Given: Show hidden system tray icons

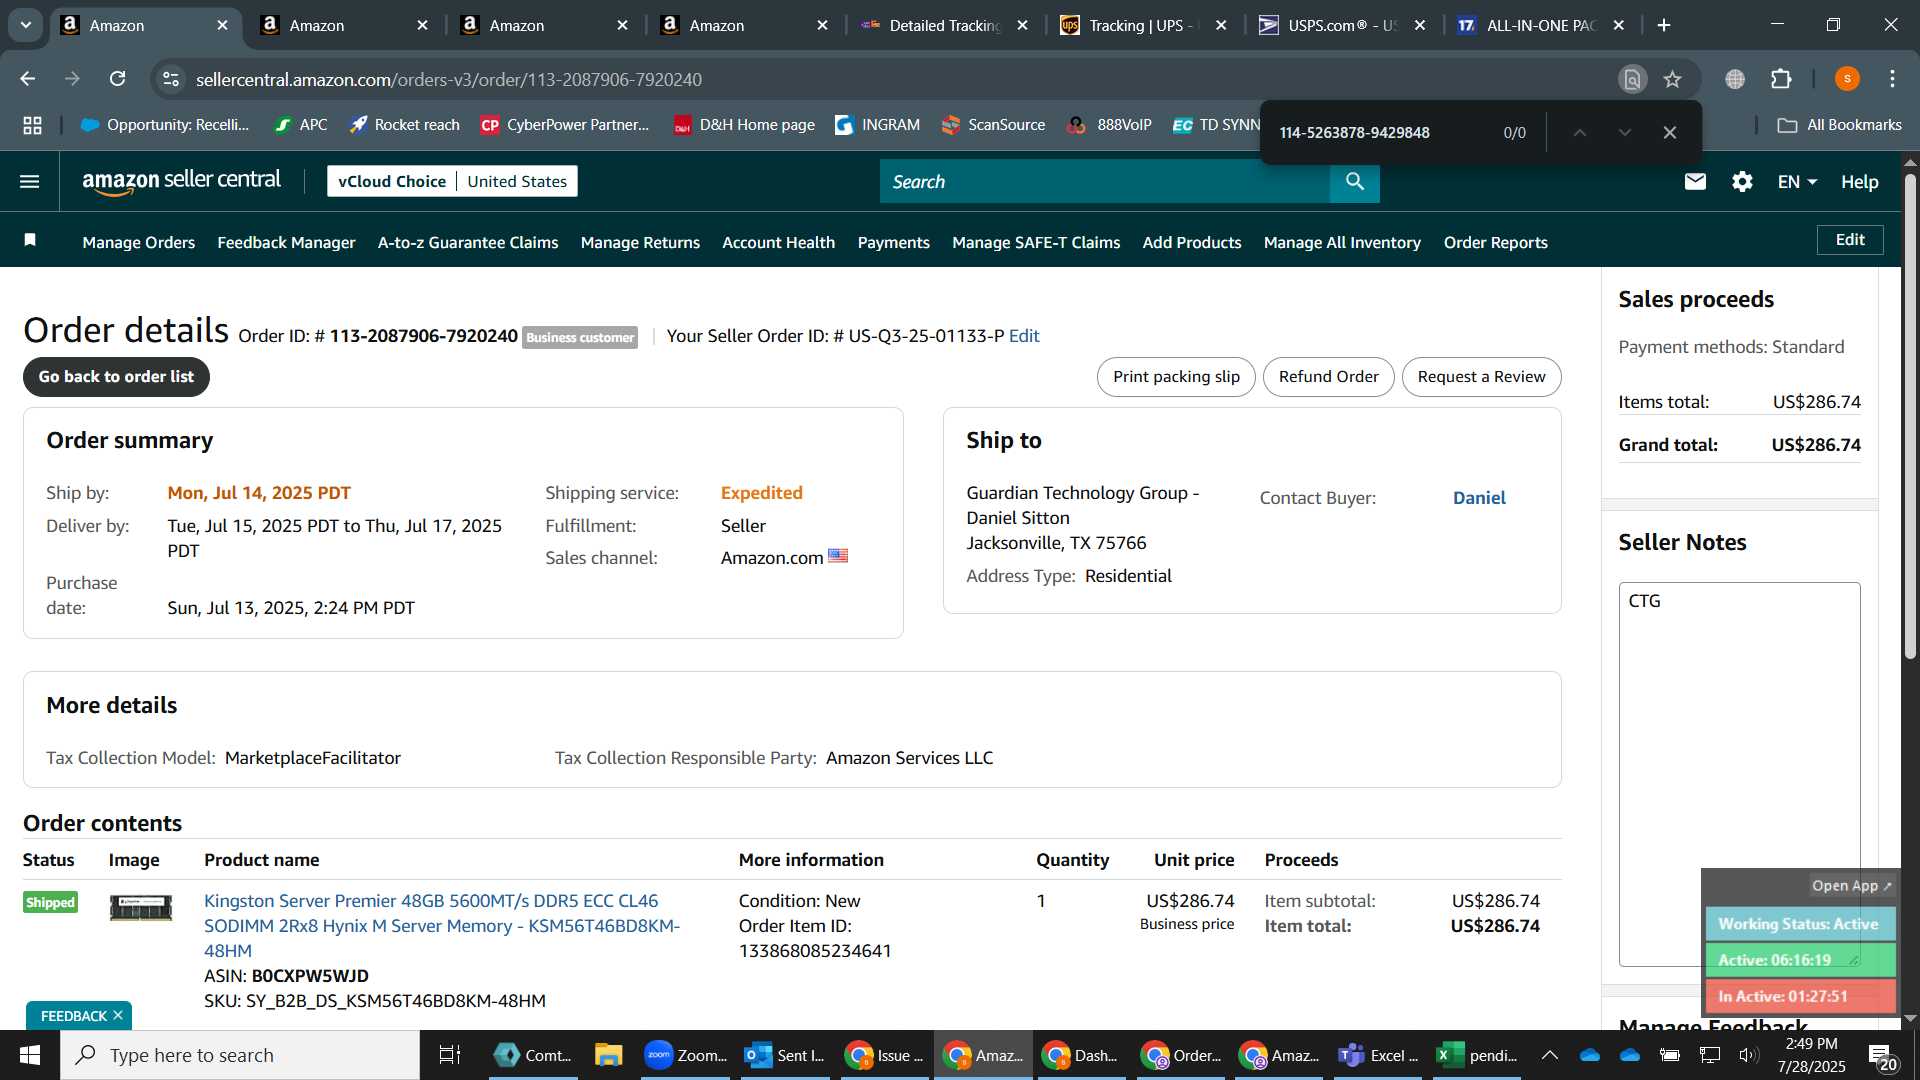Looking at the screenshot, I should pyautogui.click(x=1549, y=1055).
